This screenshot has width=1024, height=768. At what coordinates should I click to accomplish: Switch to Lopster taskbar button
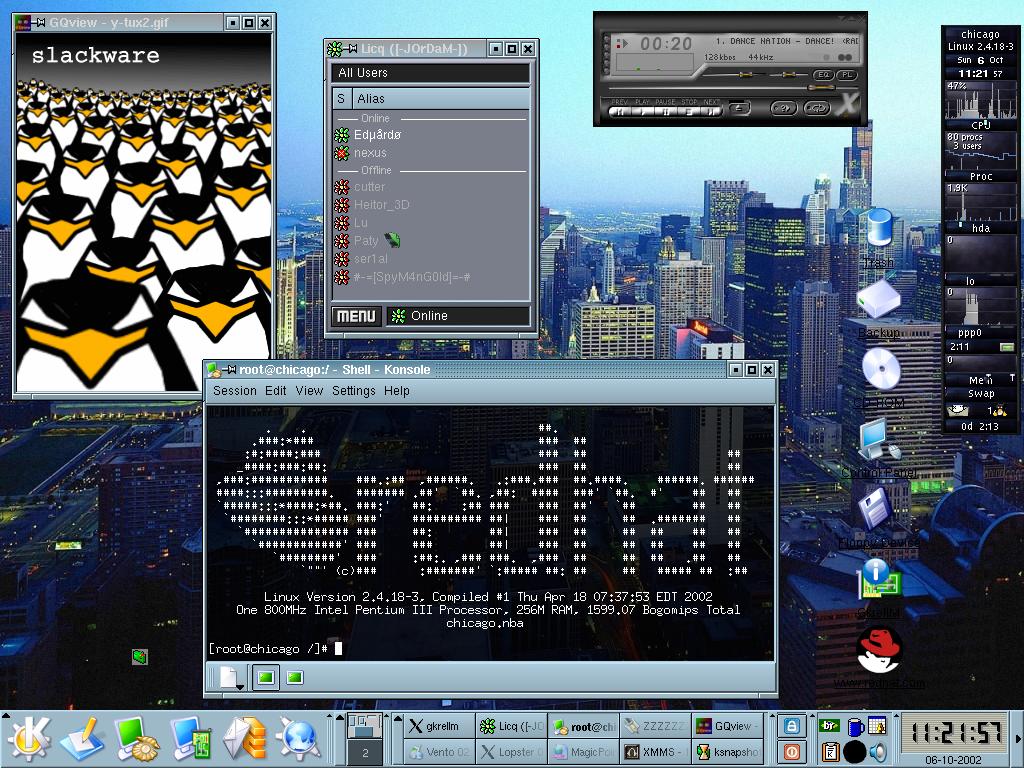point(511,752)
